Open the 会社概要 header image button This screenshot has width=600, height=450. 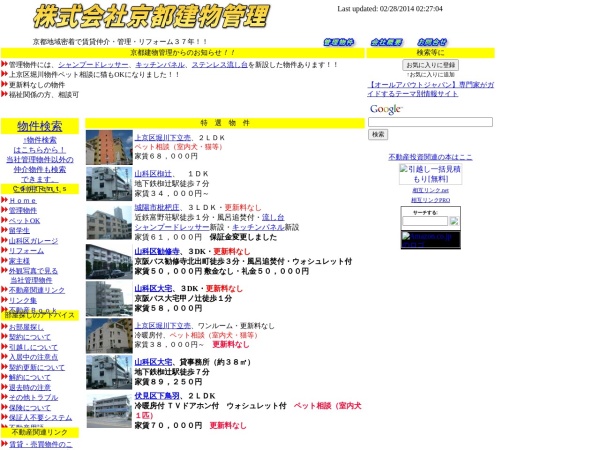[386, 42]
